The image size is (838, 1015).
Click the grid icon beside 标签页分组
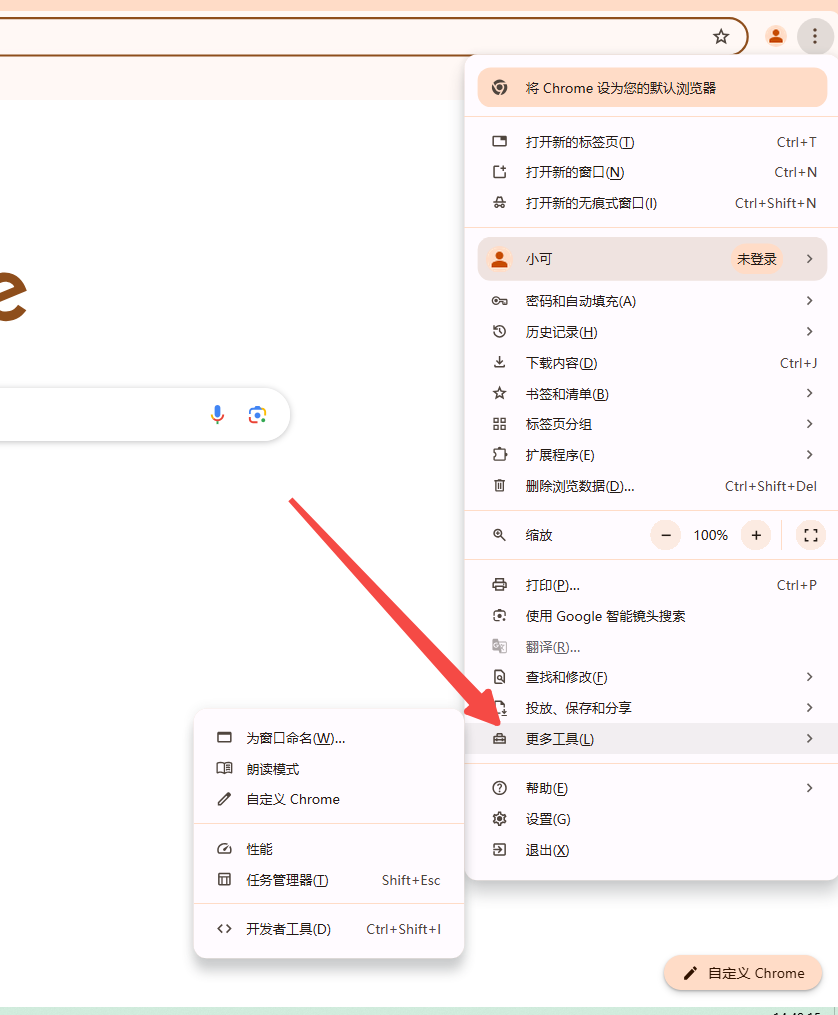pyautogui.click(x=500, y=424)
